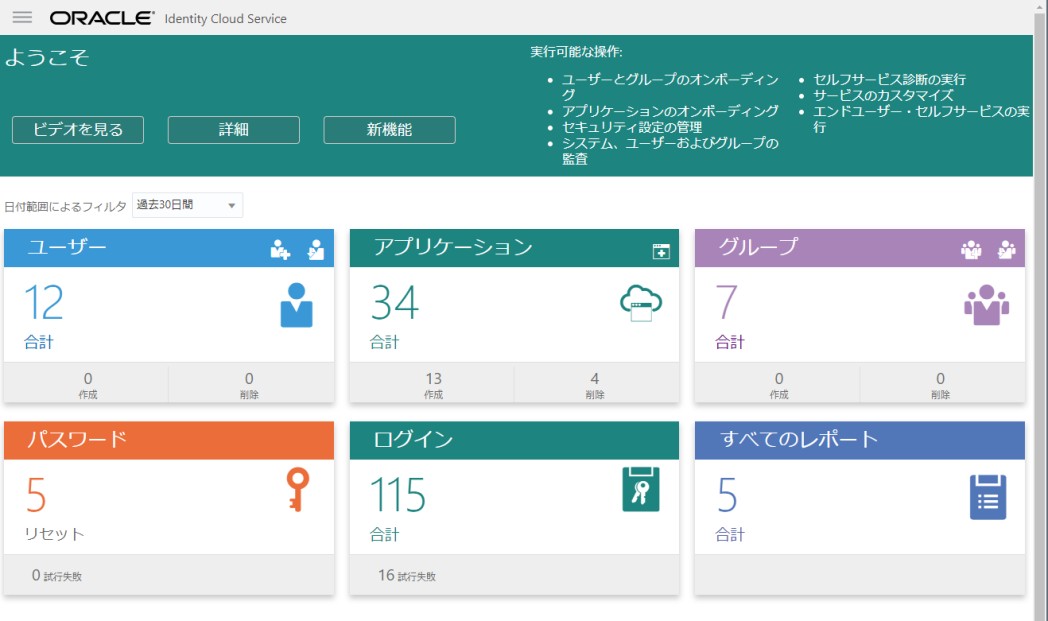Click 13 作成 in applications tile
This screenshot has height=621, width=1048.
pyautogui.click(x=433, y=384)
